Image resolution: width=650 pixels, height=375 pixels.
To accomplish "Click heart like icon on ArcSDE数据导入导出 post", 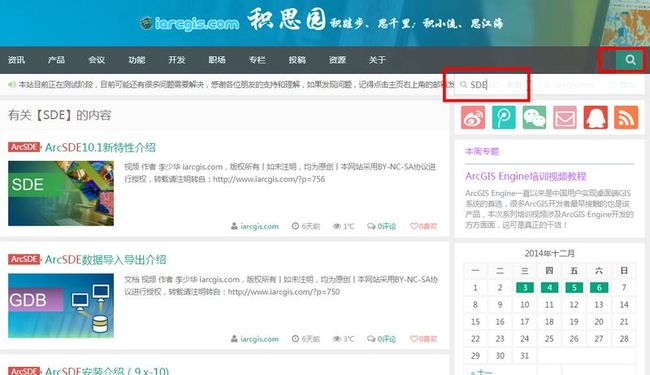I will point(414,339).
